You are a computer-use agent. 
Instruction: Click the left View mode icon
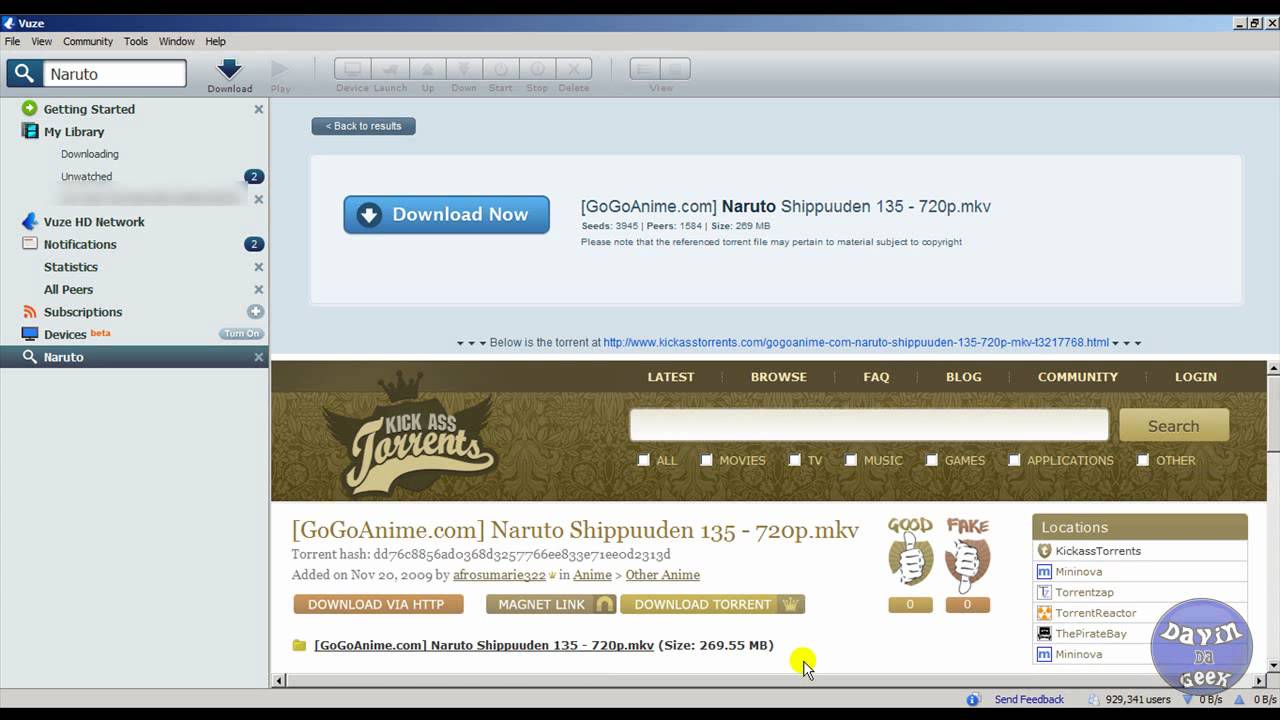point(645,69)
